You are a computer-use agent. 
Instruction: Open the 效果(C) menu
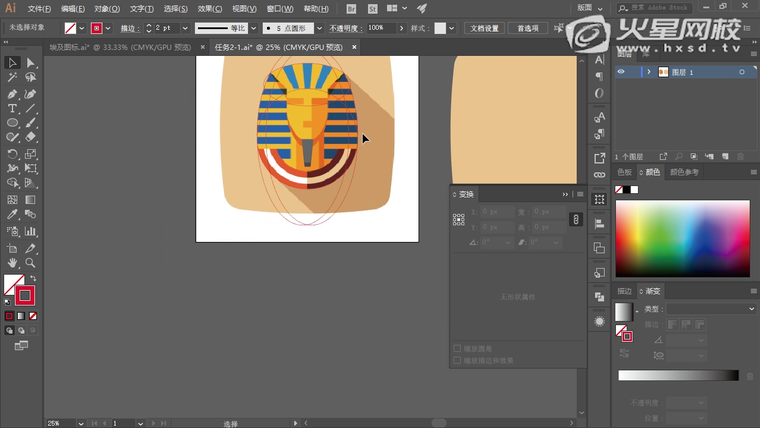209,8
